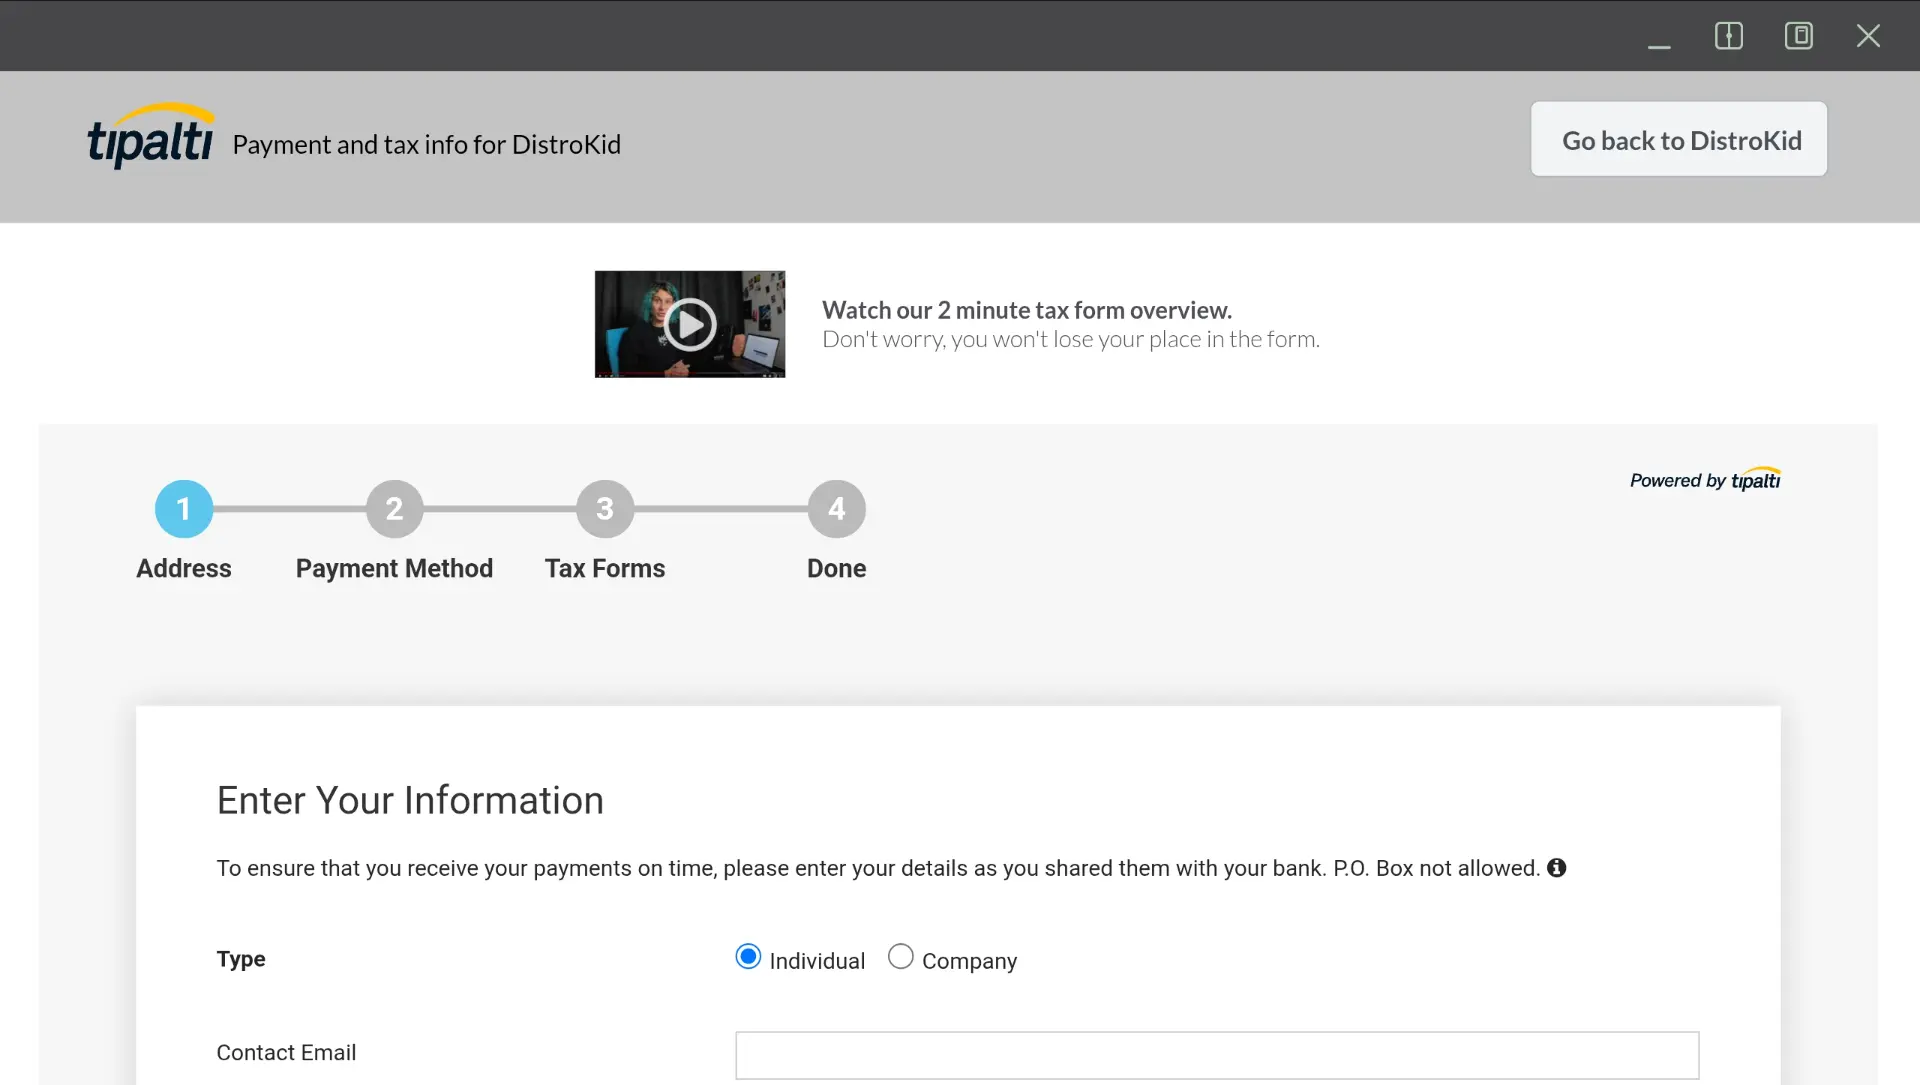Click the Tax Forms step label
Image resolution: width=1920 pixels, height=1085 pixels.
tap(605, 568)
